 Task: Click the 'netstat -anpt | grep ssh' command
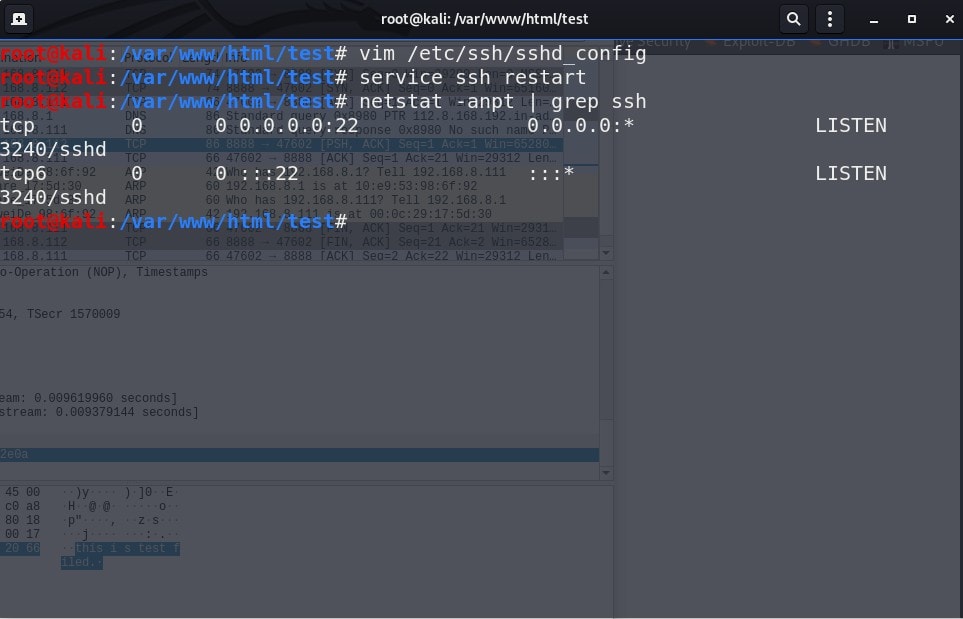(502, 101)
